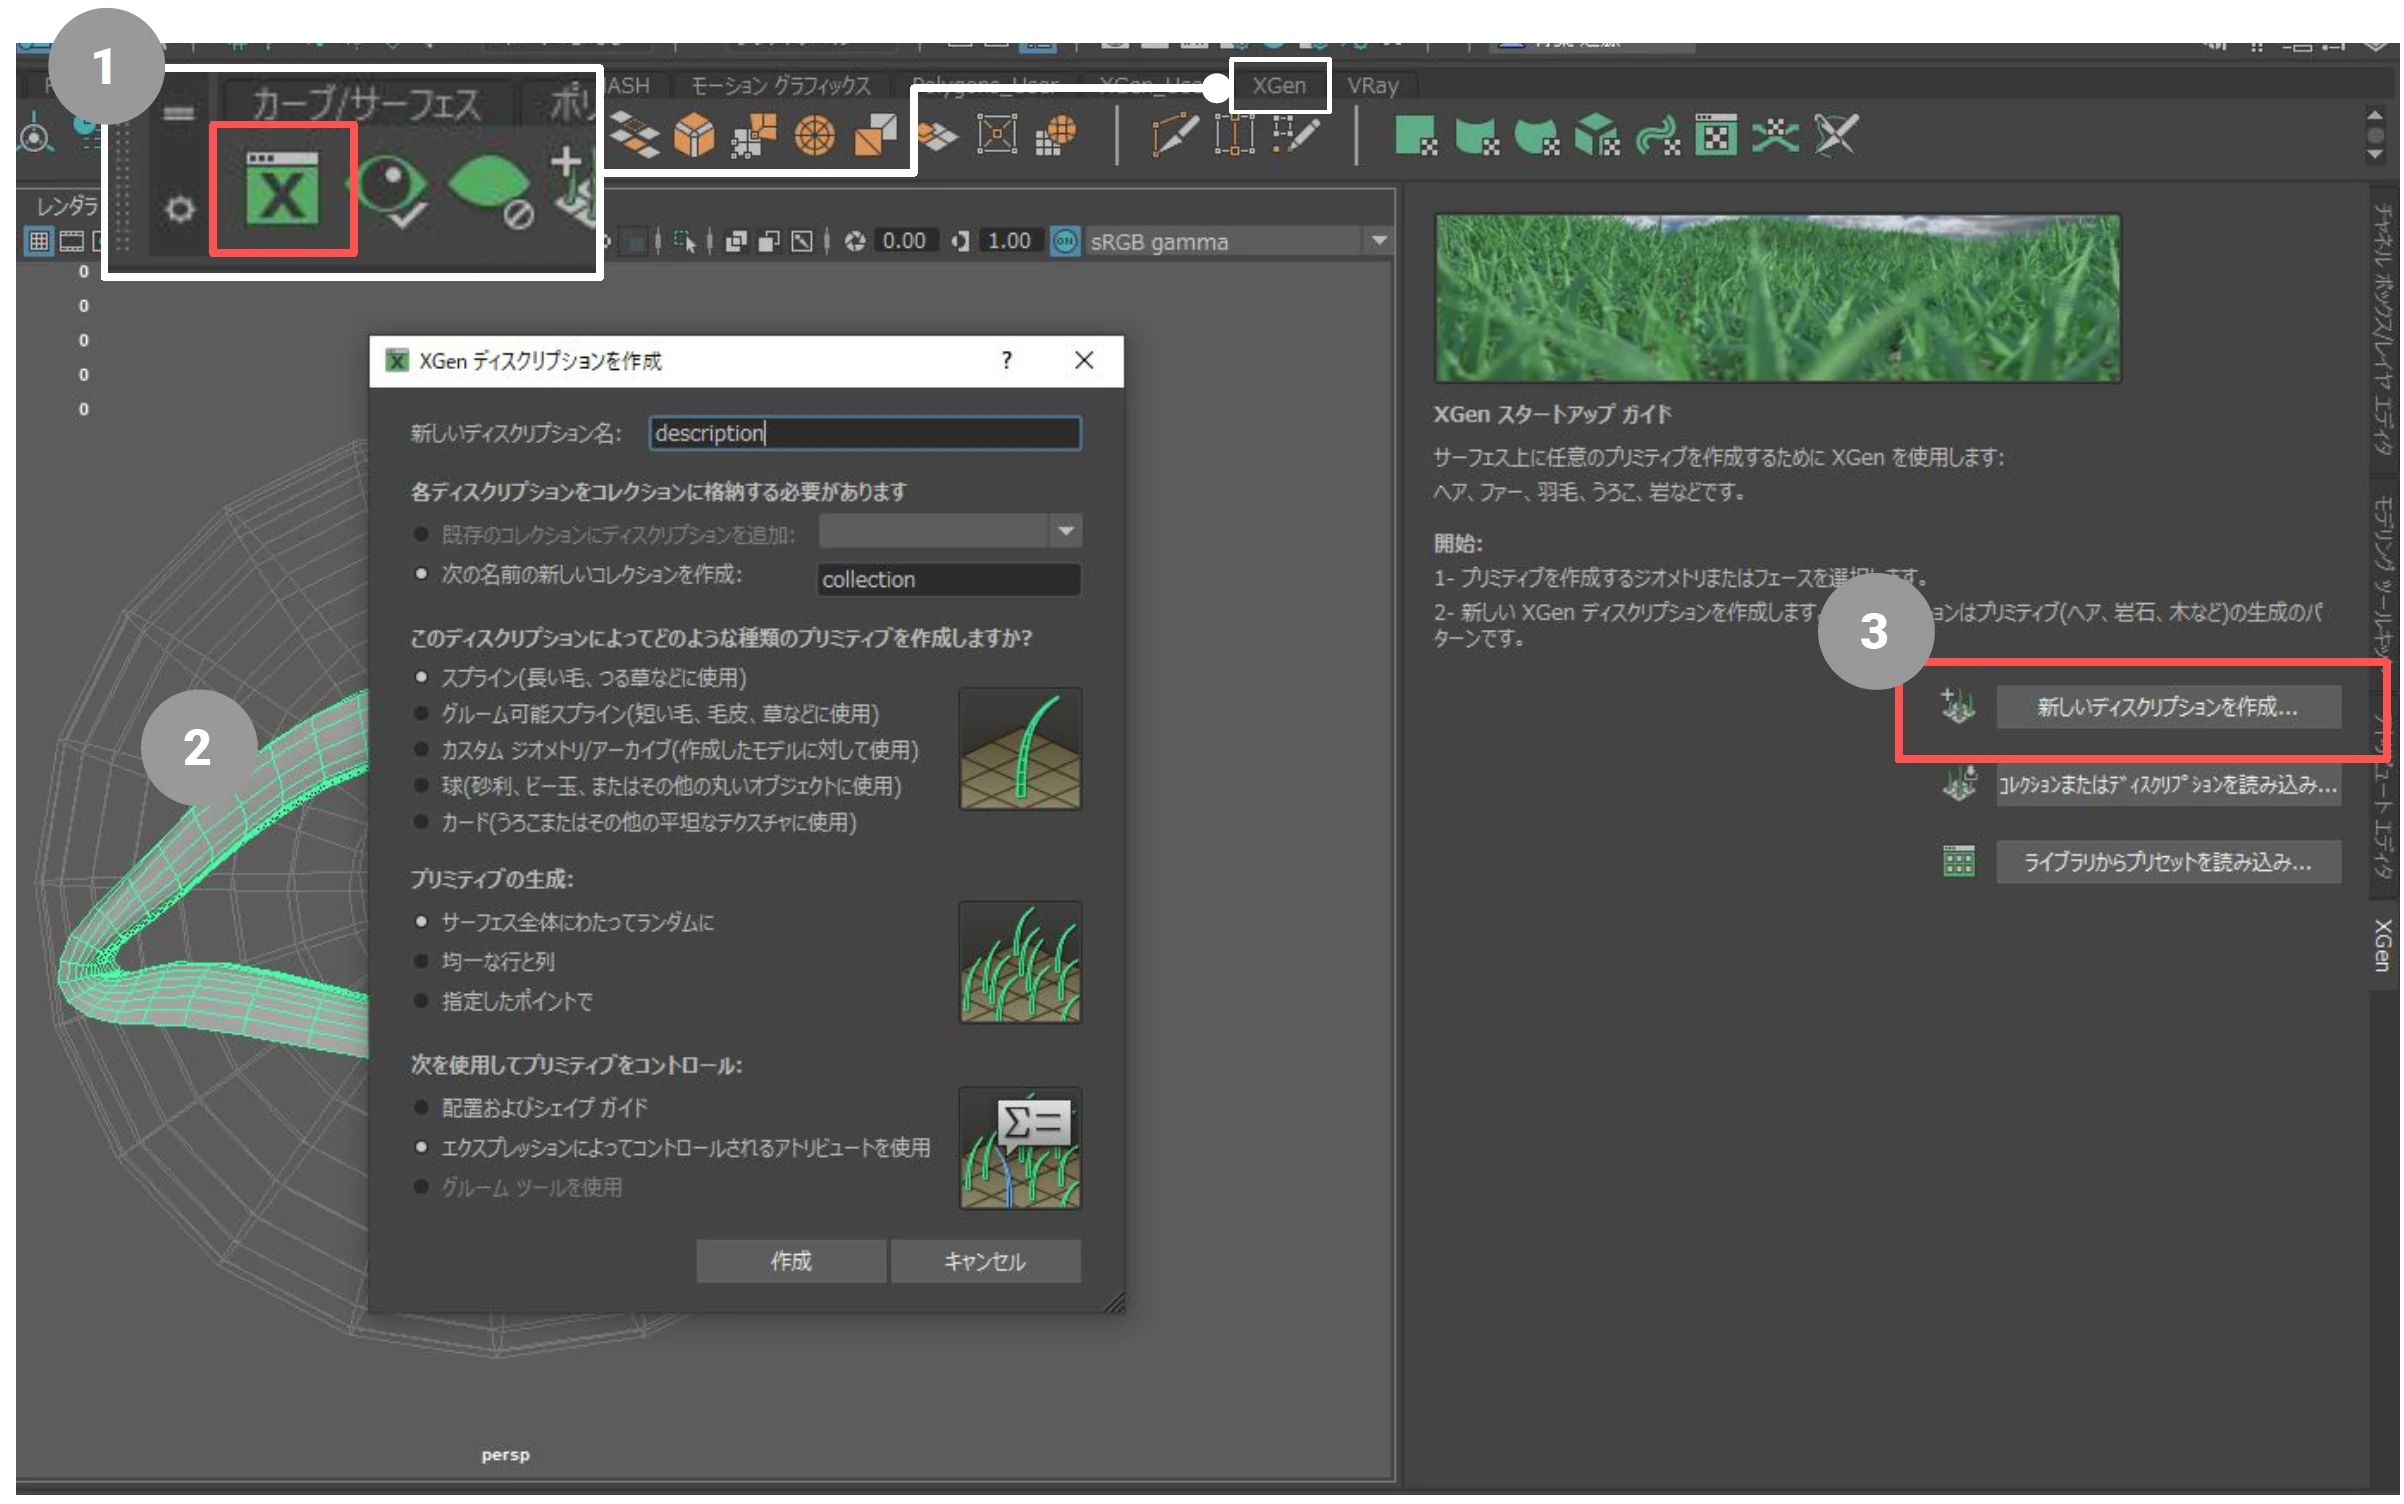Click 新しいディスクリプションを作成 button

pyautogui.click(x=2167, y=707)
